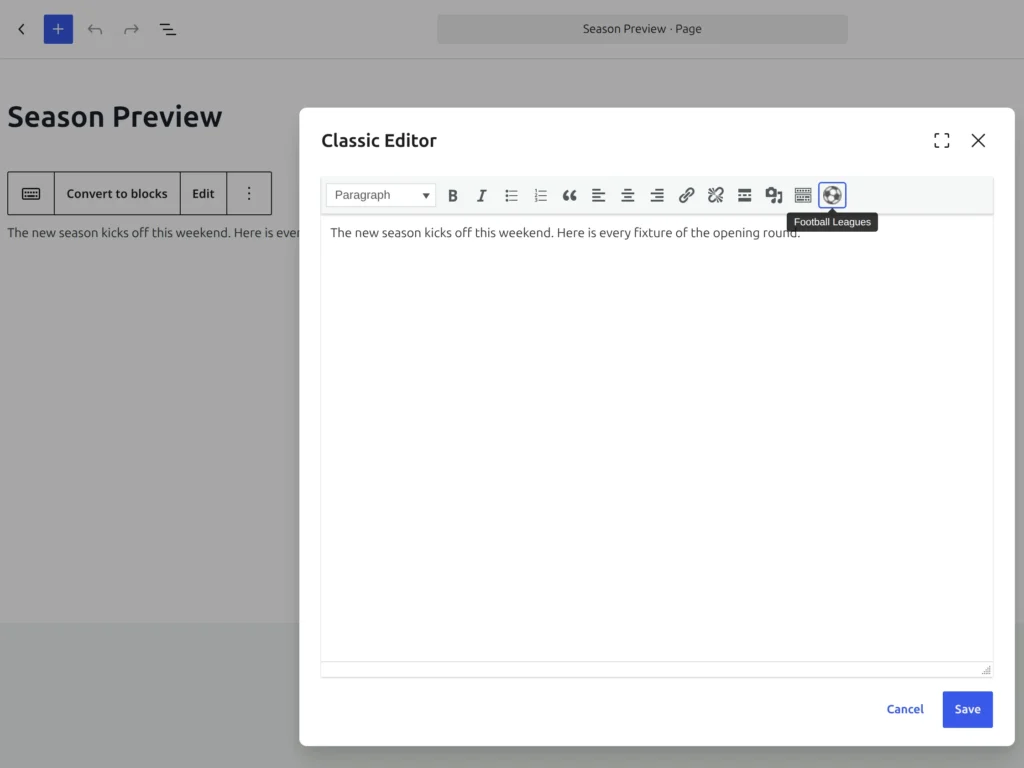Click the Classic block keyboard icon
1024x768 pixels.
31,193
